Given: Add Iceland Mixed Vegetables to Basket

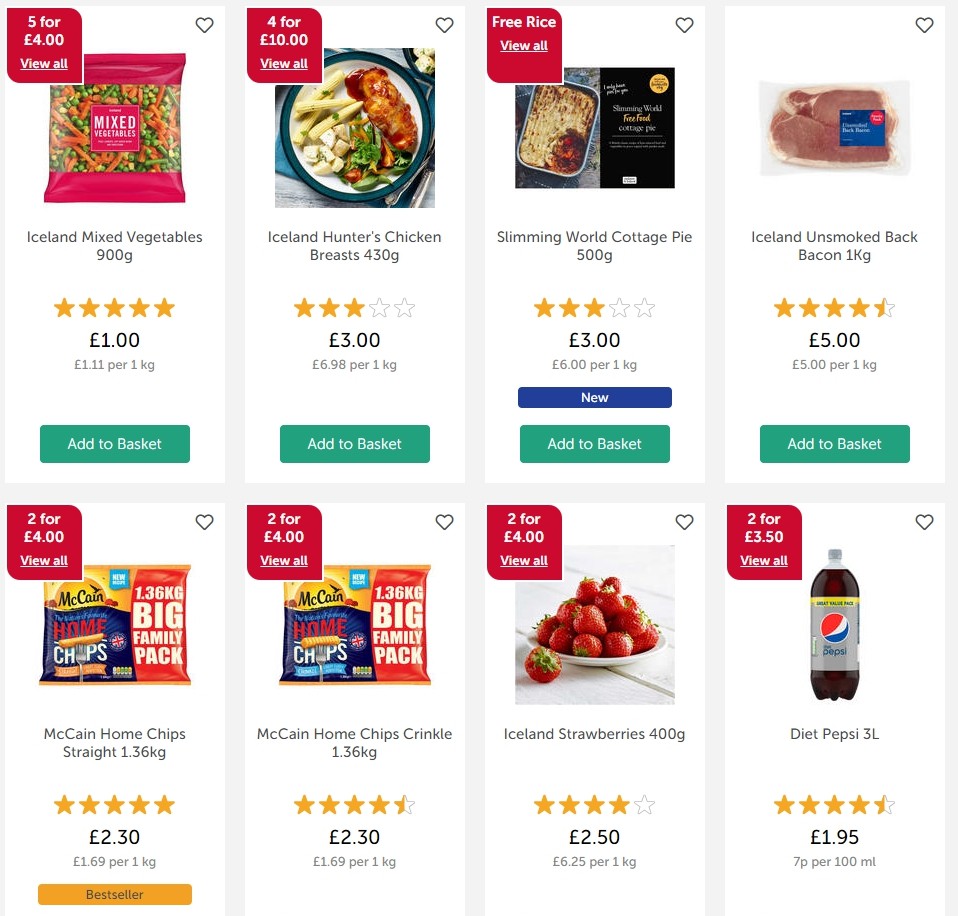Looking at the screenshot, I should (x=114, y=444).
